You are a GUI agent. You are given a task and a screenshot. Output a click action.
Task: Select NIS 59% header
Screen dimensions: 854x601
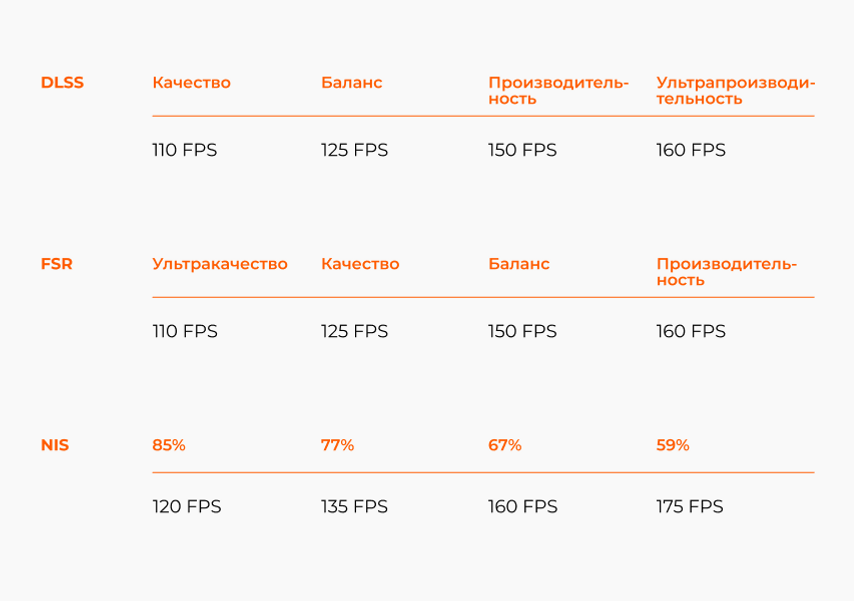673,445
